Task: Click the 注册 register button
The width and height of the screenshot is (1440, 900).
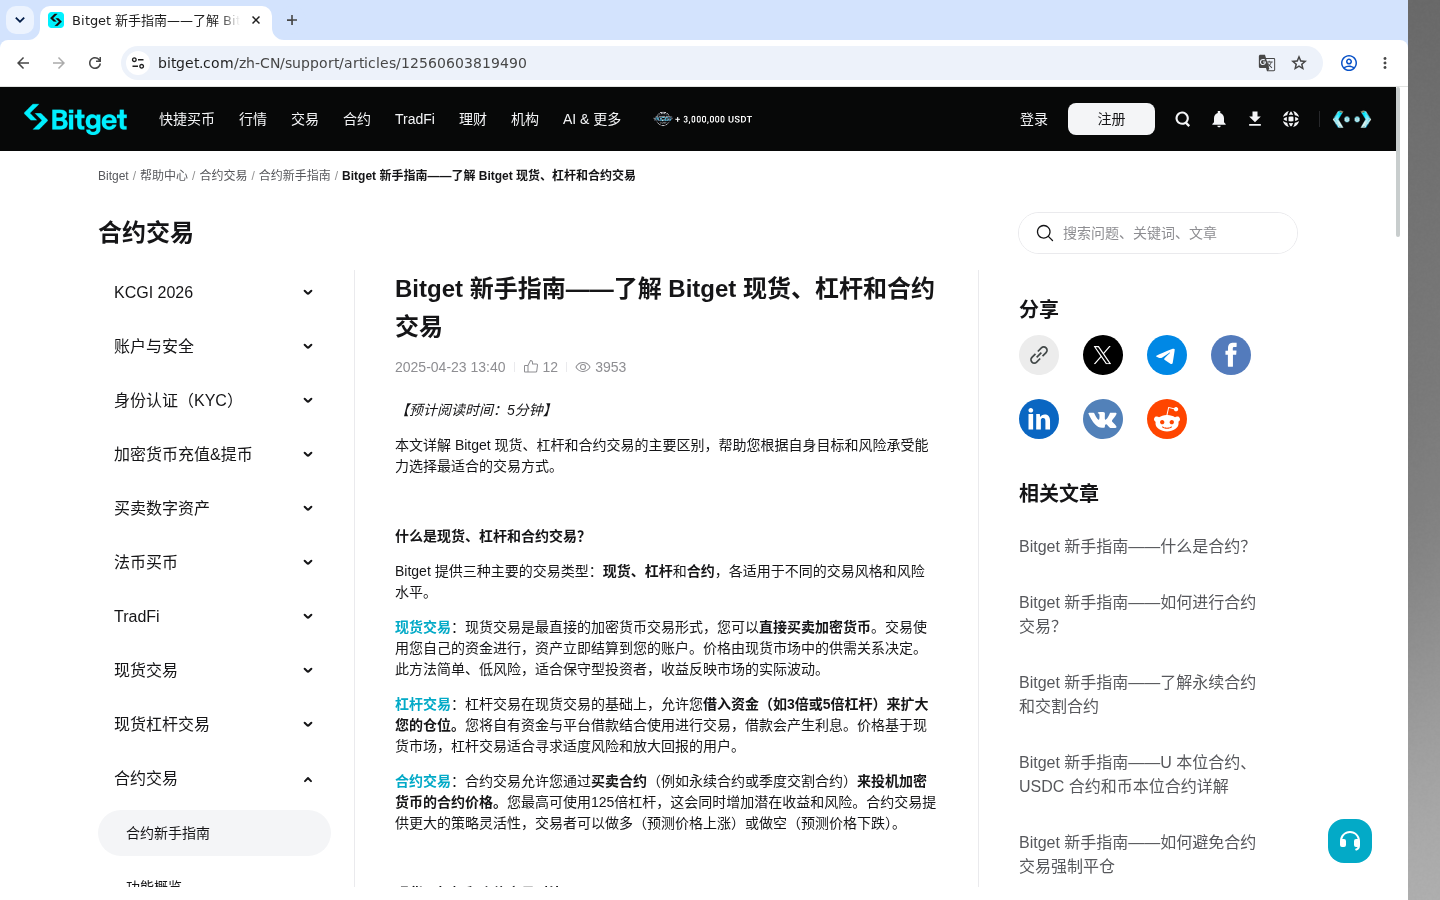Action: tap(1111, 119)
